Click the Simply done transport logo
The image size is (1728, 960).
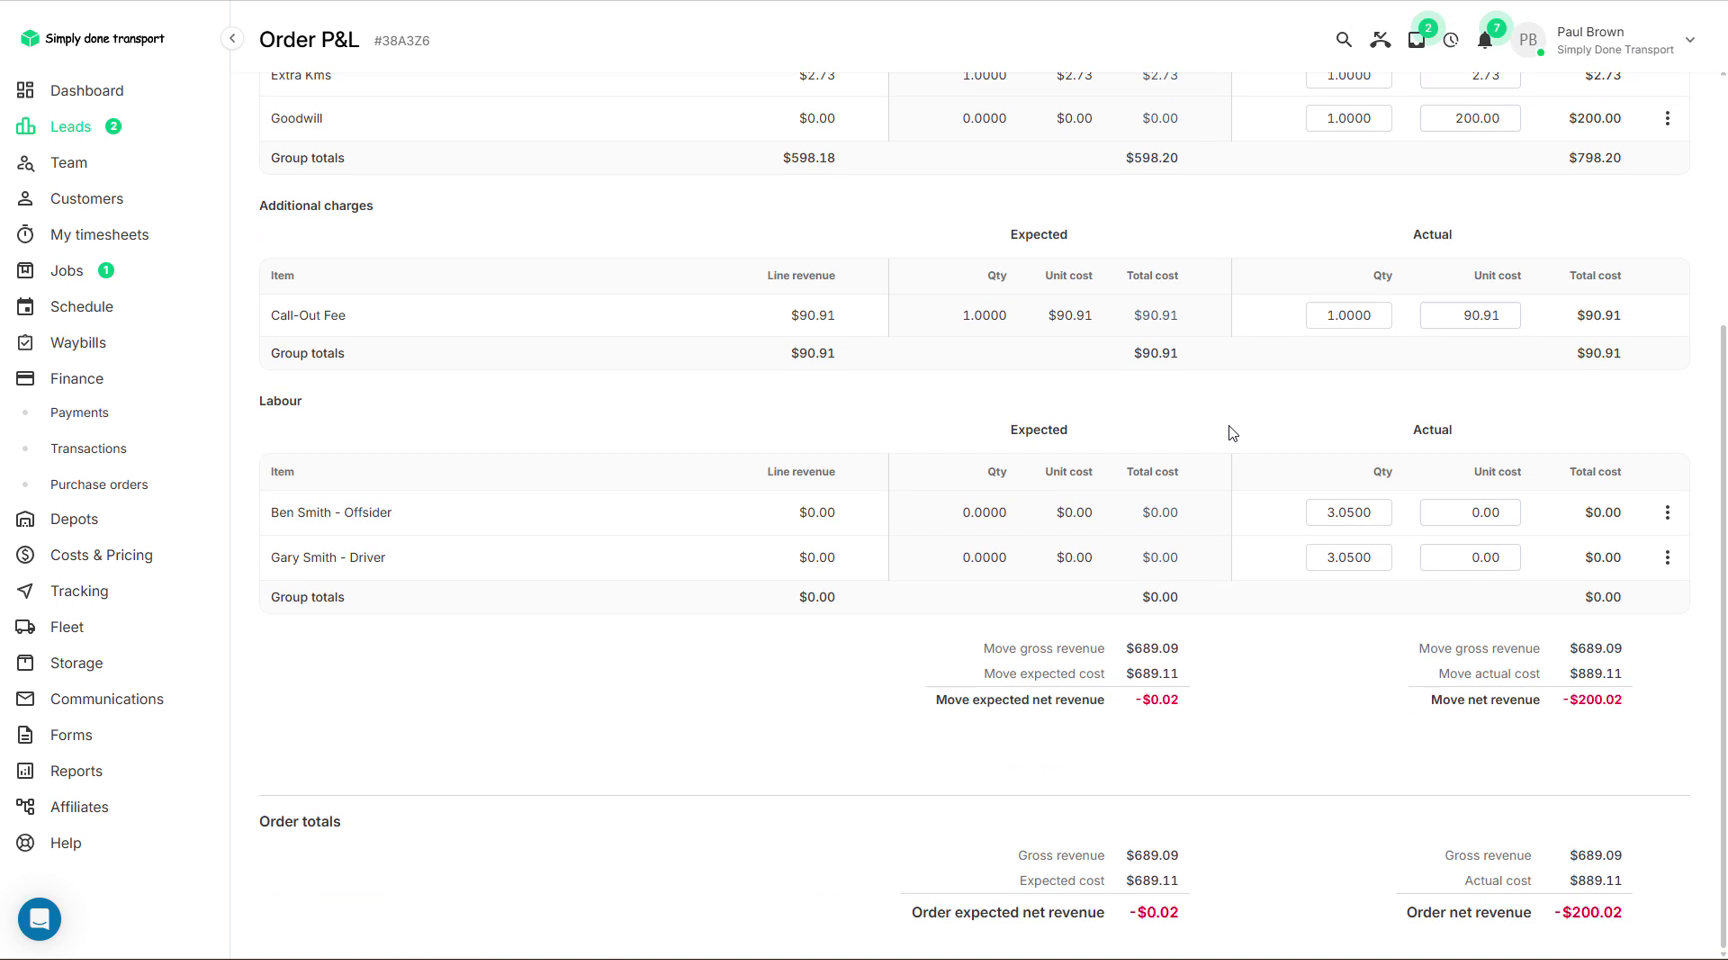tap(92, 38)
